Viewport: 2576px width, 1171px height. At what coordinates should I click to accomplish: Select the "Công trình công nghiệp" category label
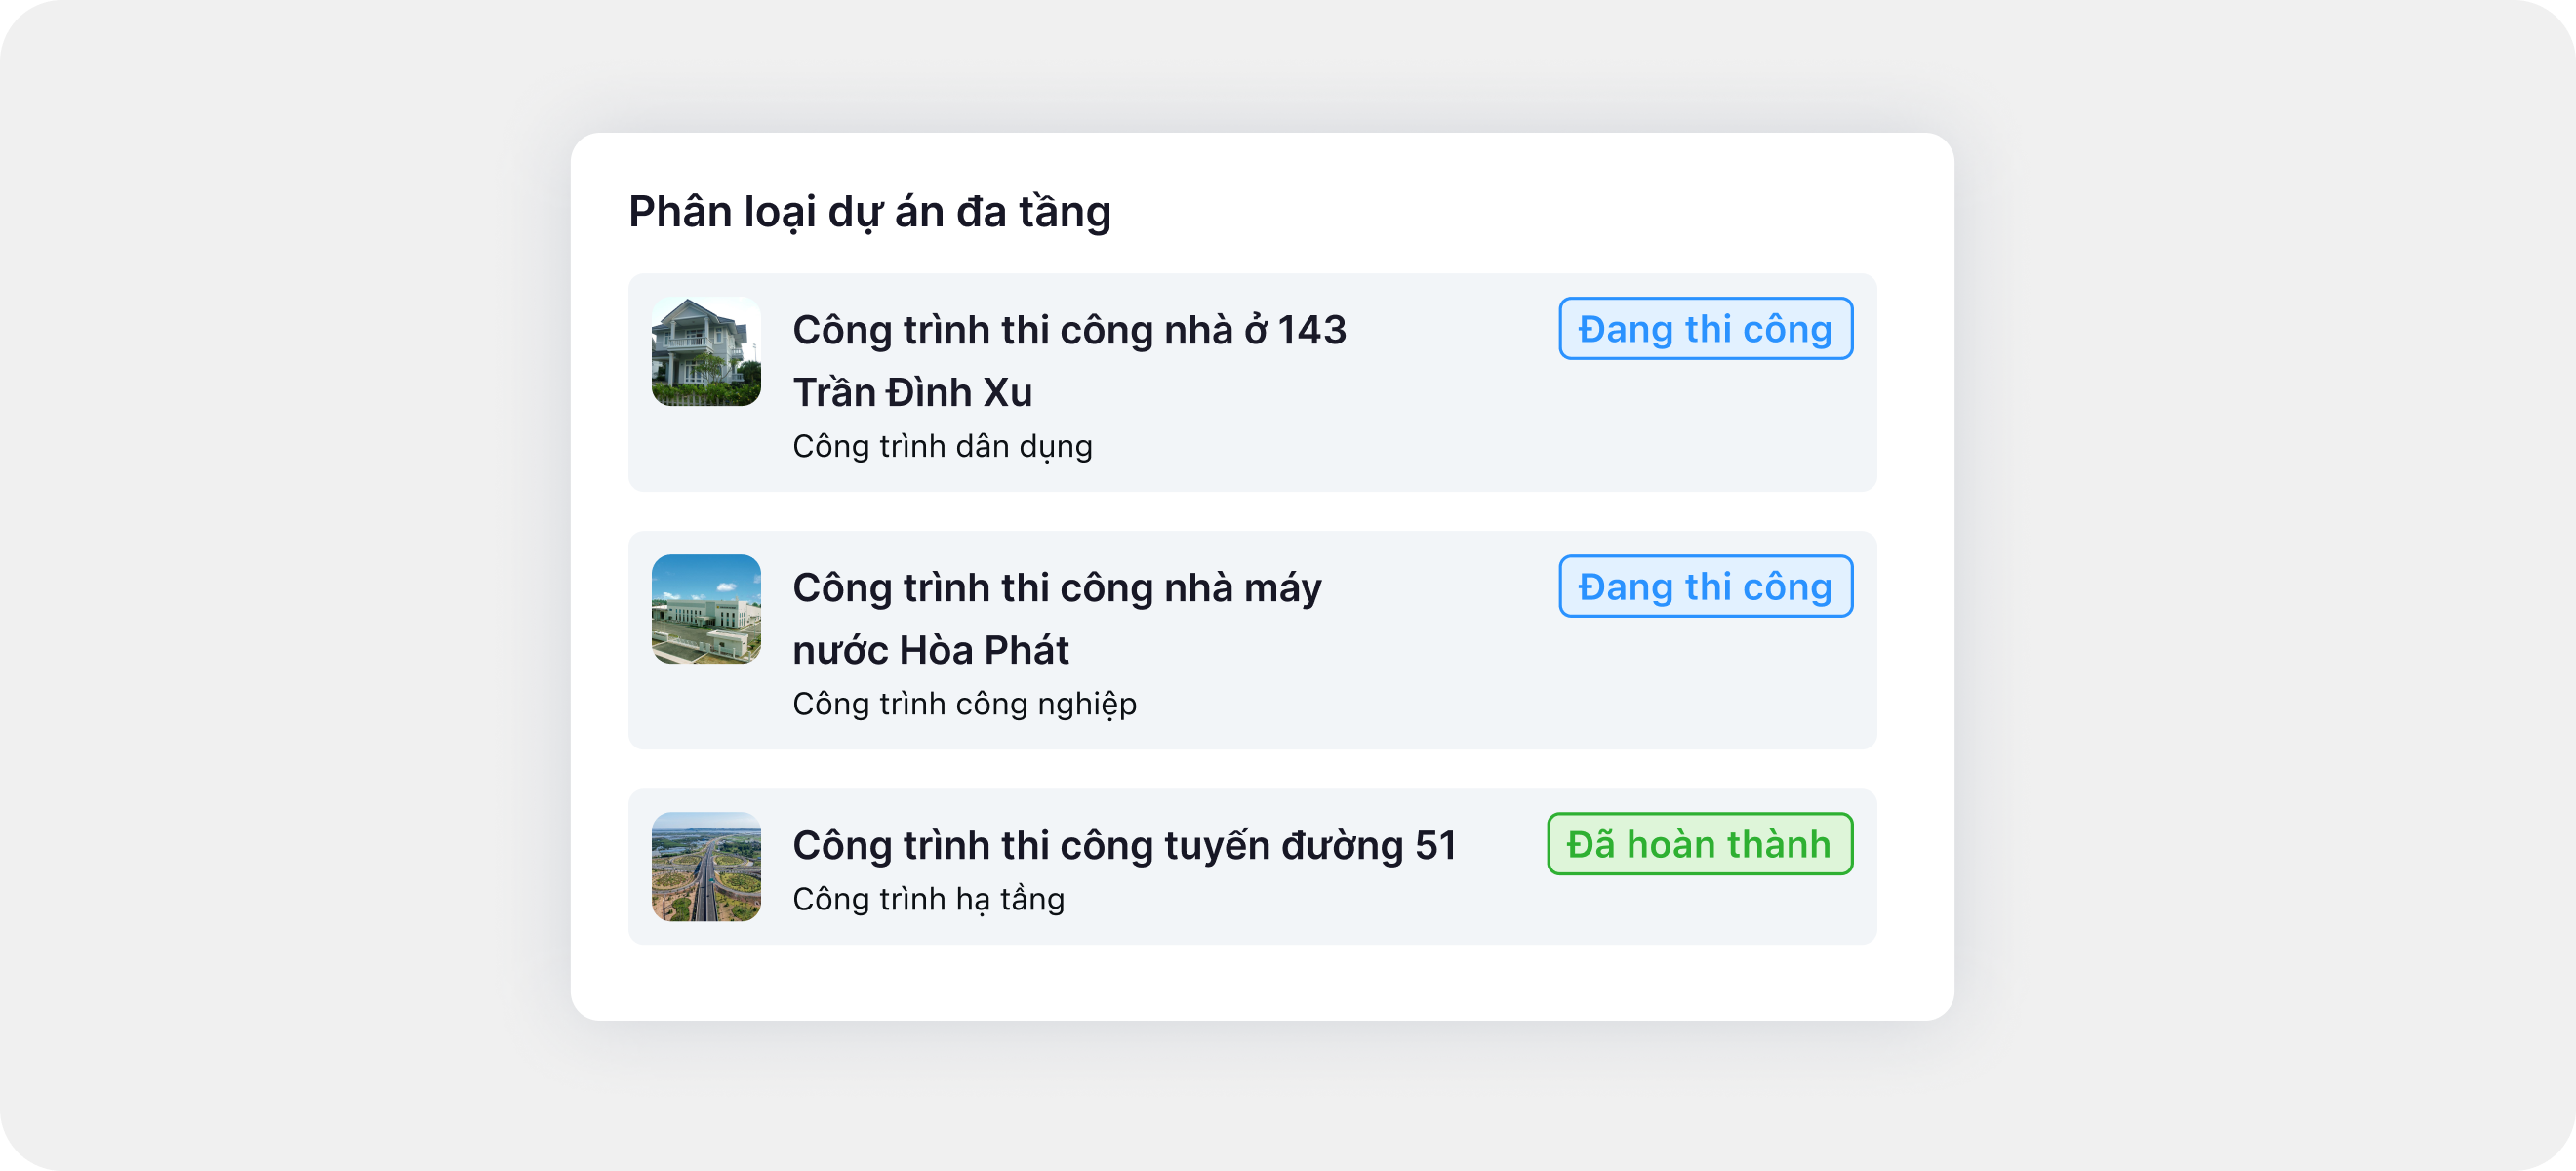[964, 704]
